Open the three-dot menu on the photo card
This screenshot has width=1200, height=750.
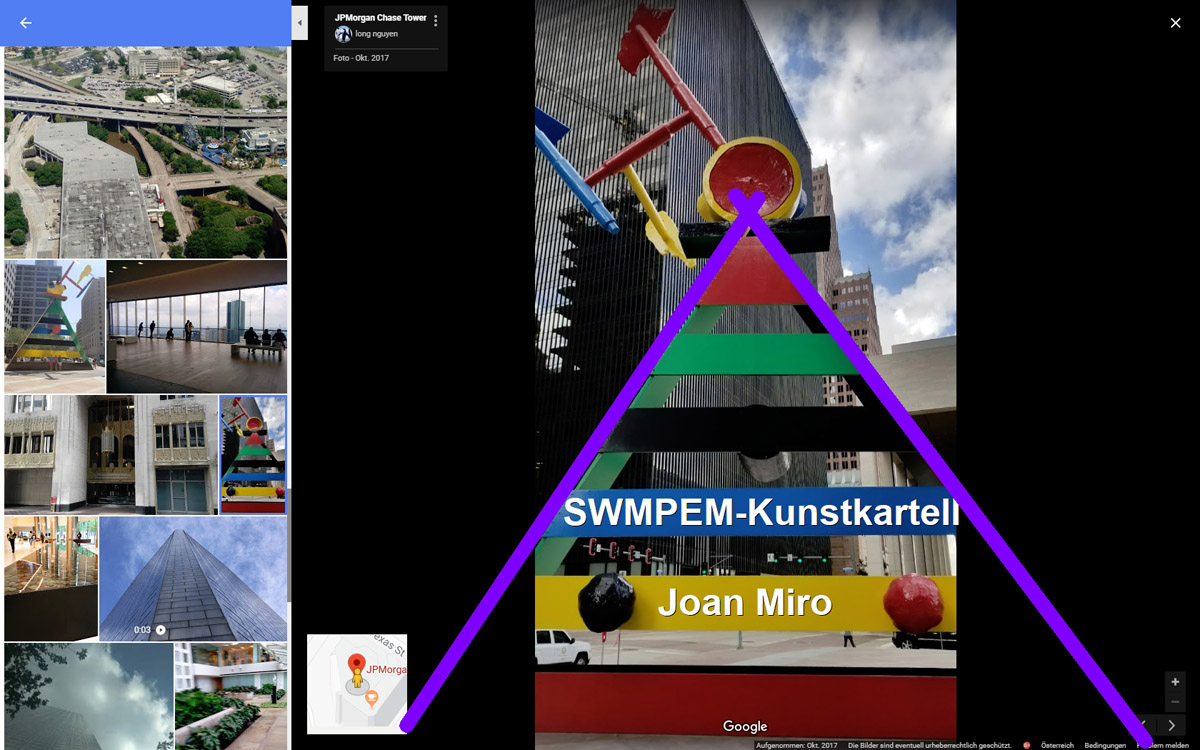[x=436, y=20]
